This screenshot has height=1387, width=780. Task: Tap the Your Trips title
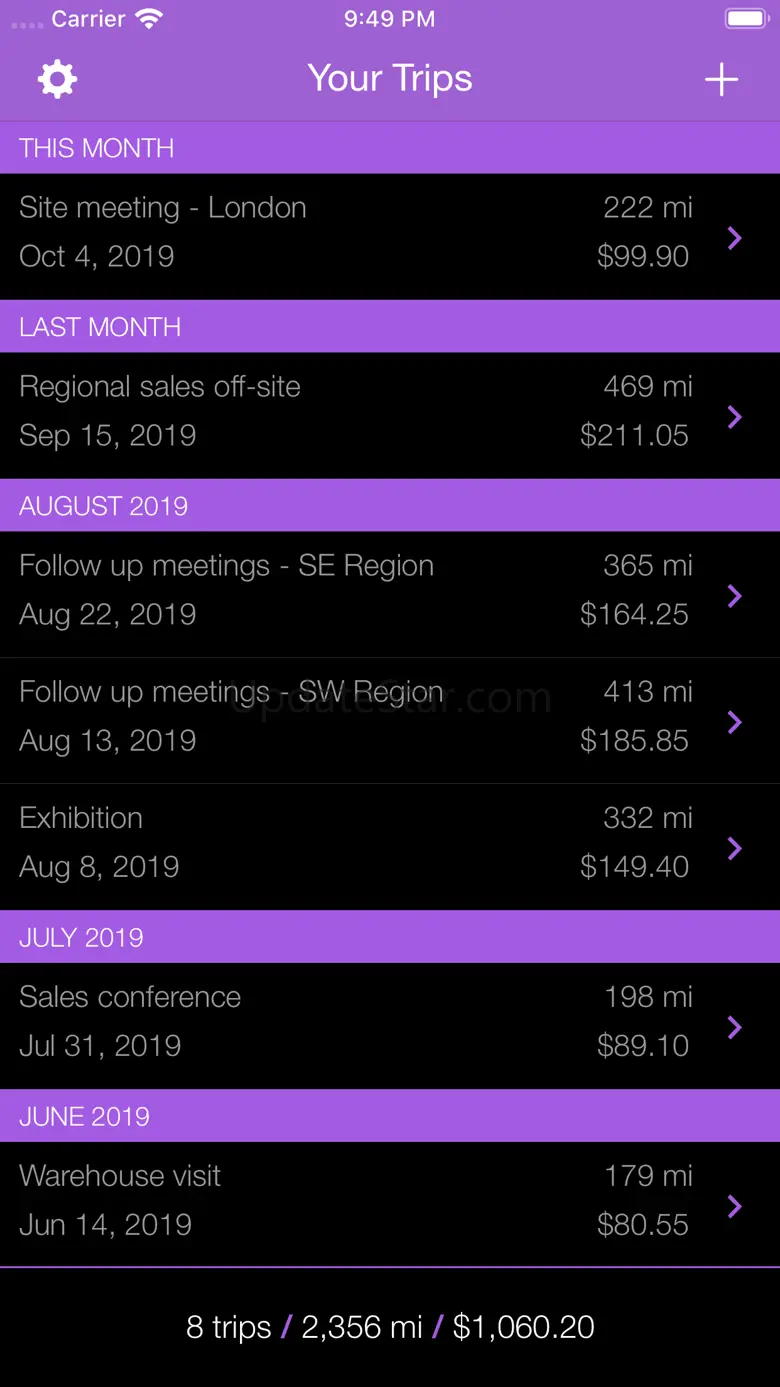pos(390,79)
